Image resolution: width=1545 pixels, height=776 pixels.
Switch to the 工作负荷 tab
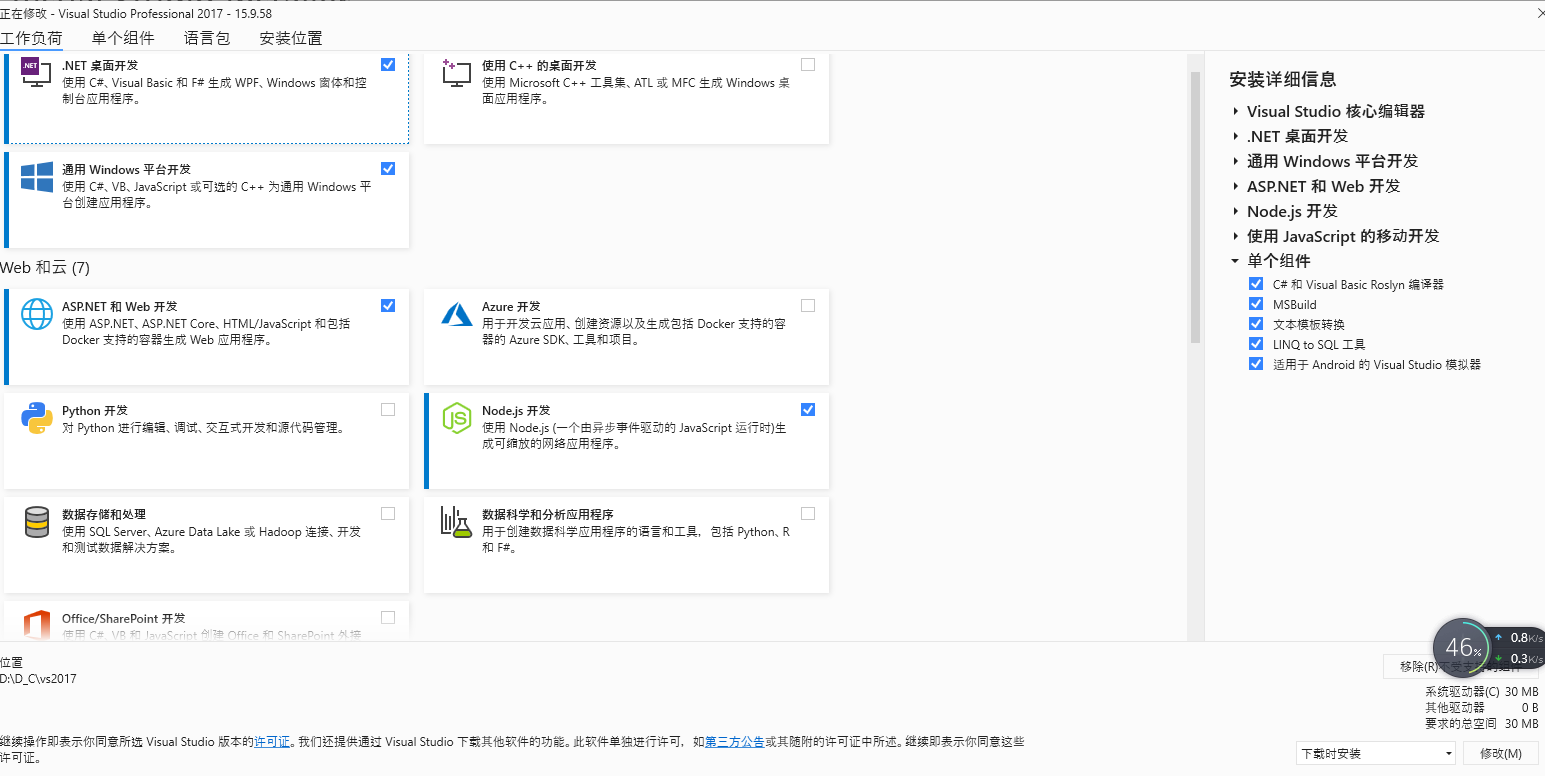pos(31,38)
